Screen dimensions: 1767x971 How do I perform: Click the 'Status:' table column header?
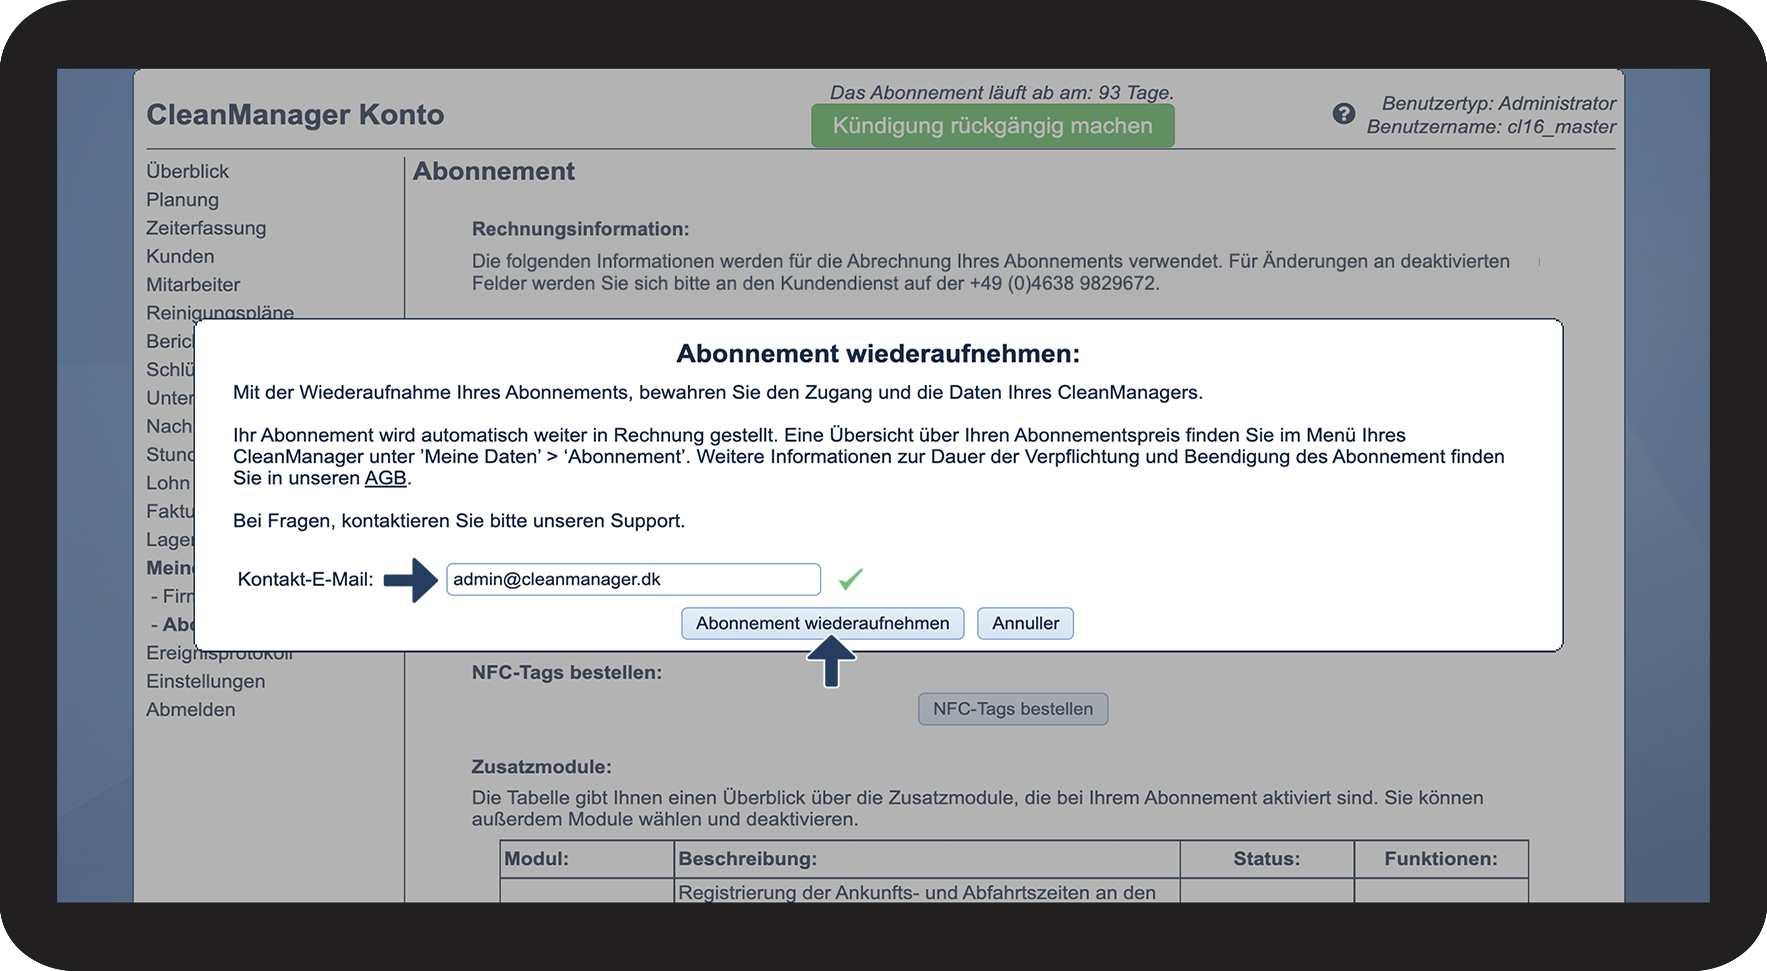click(1266, 859)
